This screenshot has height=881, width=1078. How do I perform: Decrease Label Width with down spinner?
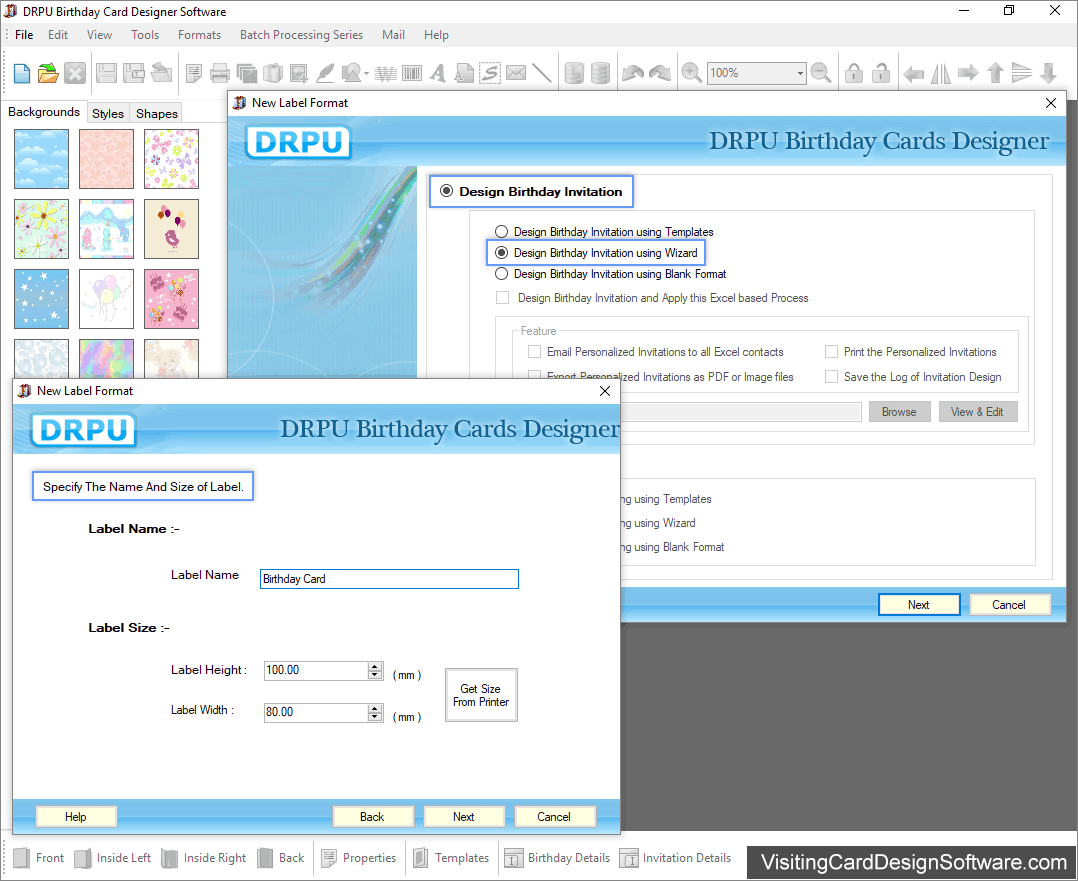coord(375,717)
